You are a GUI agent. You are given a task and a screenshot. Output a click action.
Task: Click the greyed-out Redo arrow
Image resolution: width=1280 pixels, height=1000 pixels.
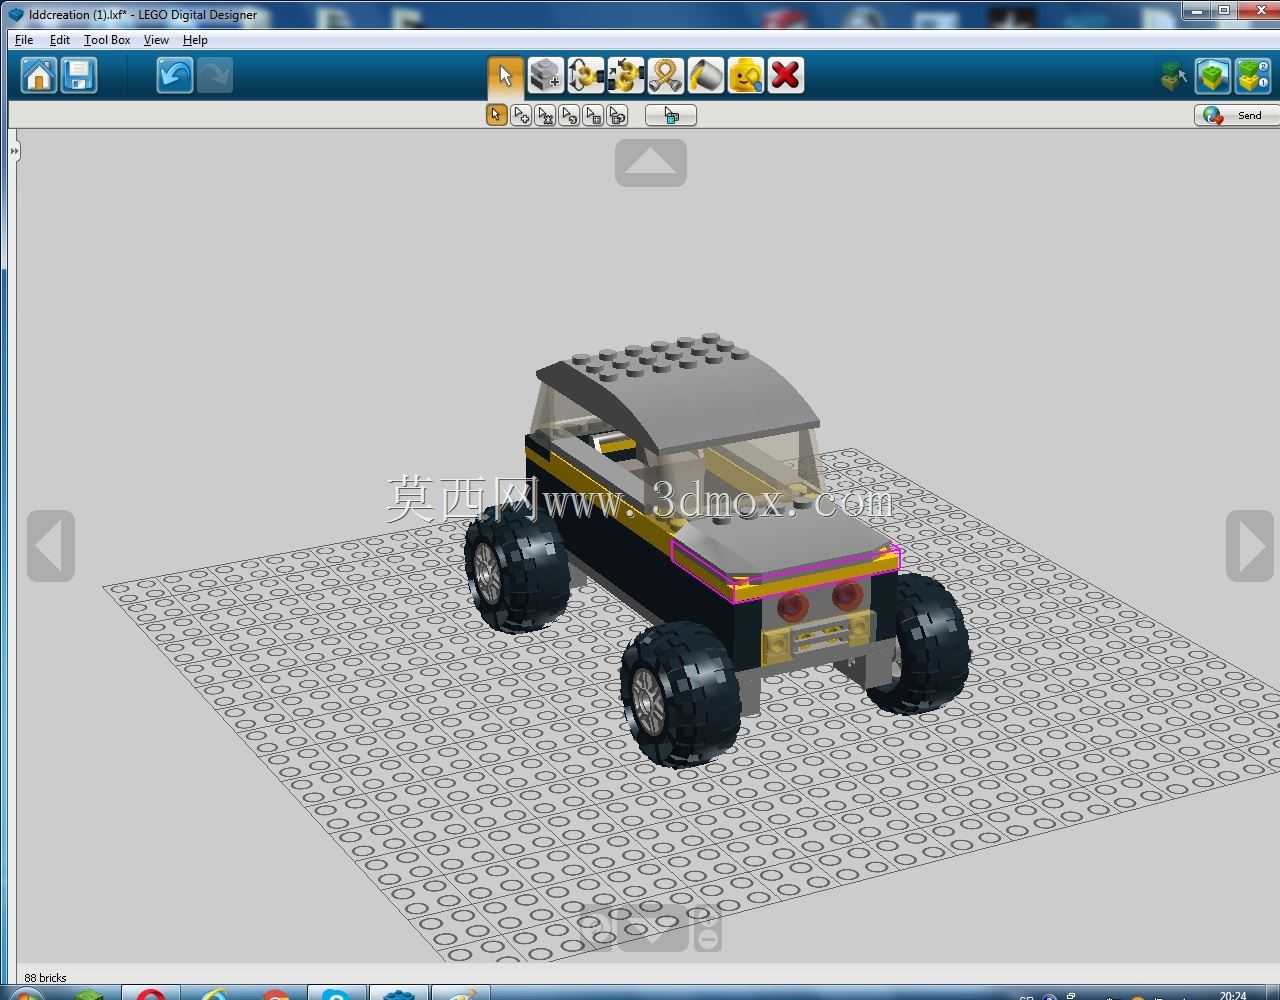214,75
